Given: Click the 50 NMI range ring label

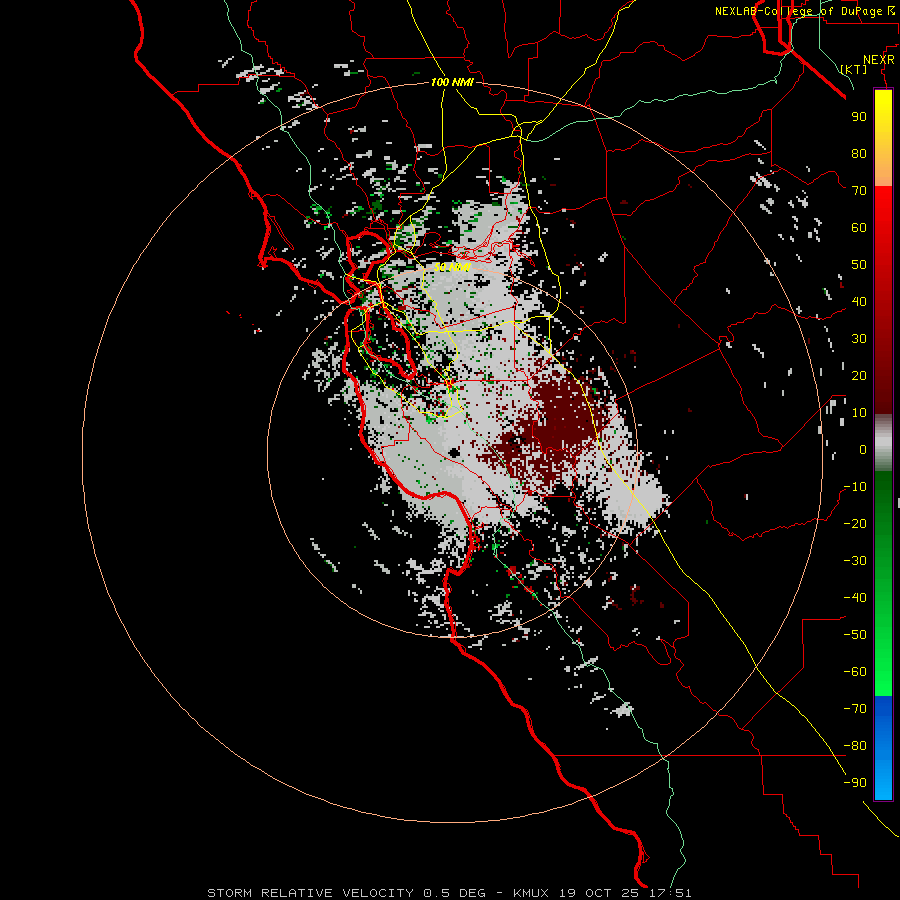Looking at the screenshot, I should tap(452, 267).
